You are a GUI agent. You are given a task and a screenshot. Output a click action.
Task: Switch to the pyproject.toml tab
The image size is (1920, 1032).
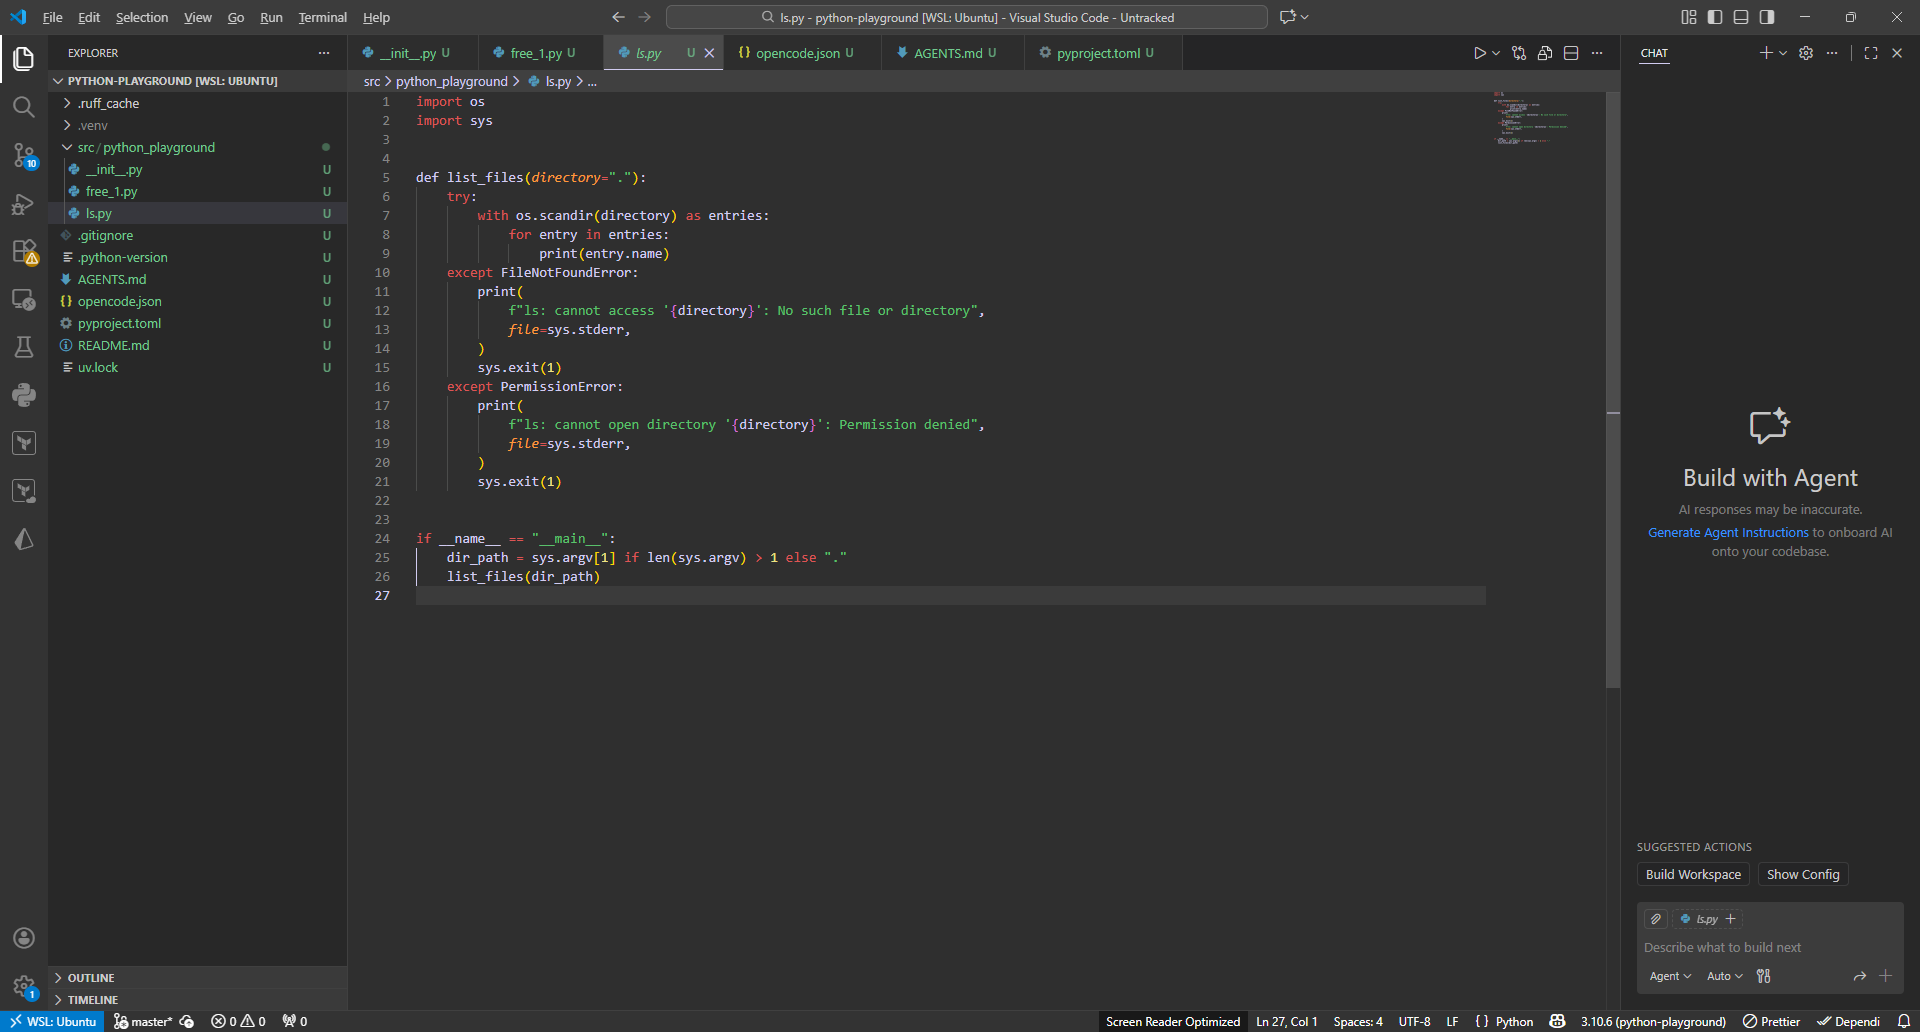pos(1097,53)
